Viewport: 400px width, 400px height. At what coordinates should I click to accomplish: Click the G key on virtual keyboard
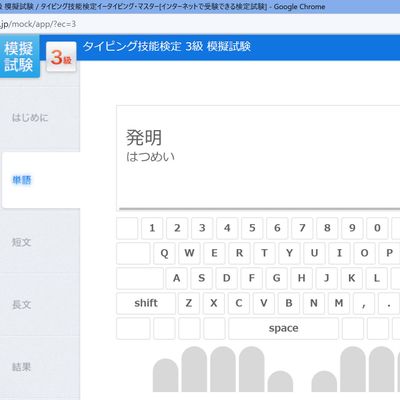coord(277,278)
